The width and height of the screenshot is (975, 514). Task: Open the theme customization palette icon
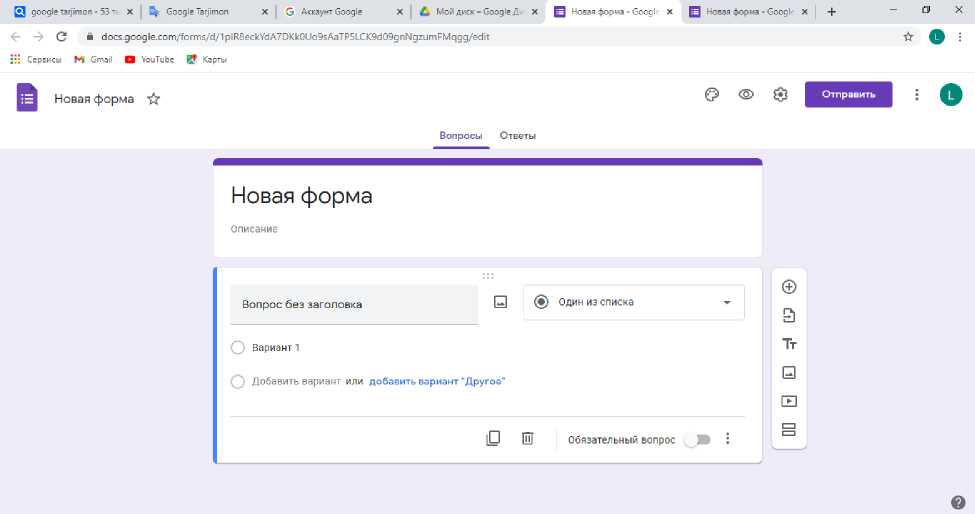click(x=712, y=94)
